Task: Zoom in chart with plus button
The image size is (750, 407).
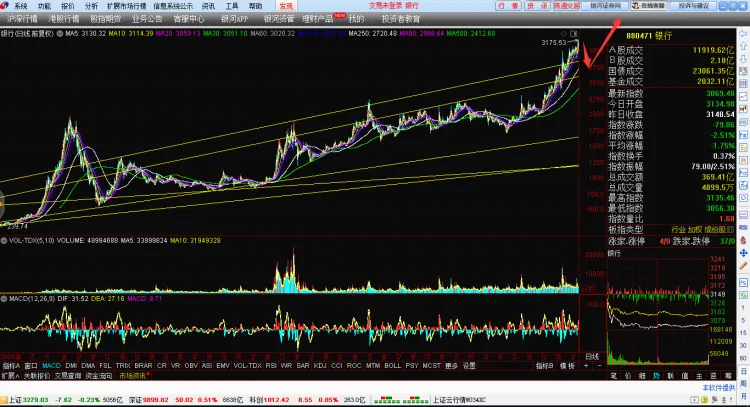Action: click(x=586, y=365)
